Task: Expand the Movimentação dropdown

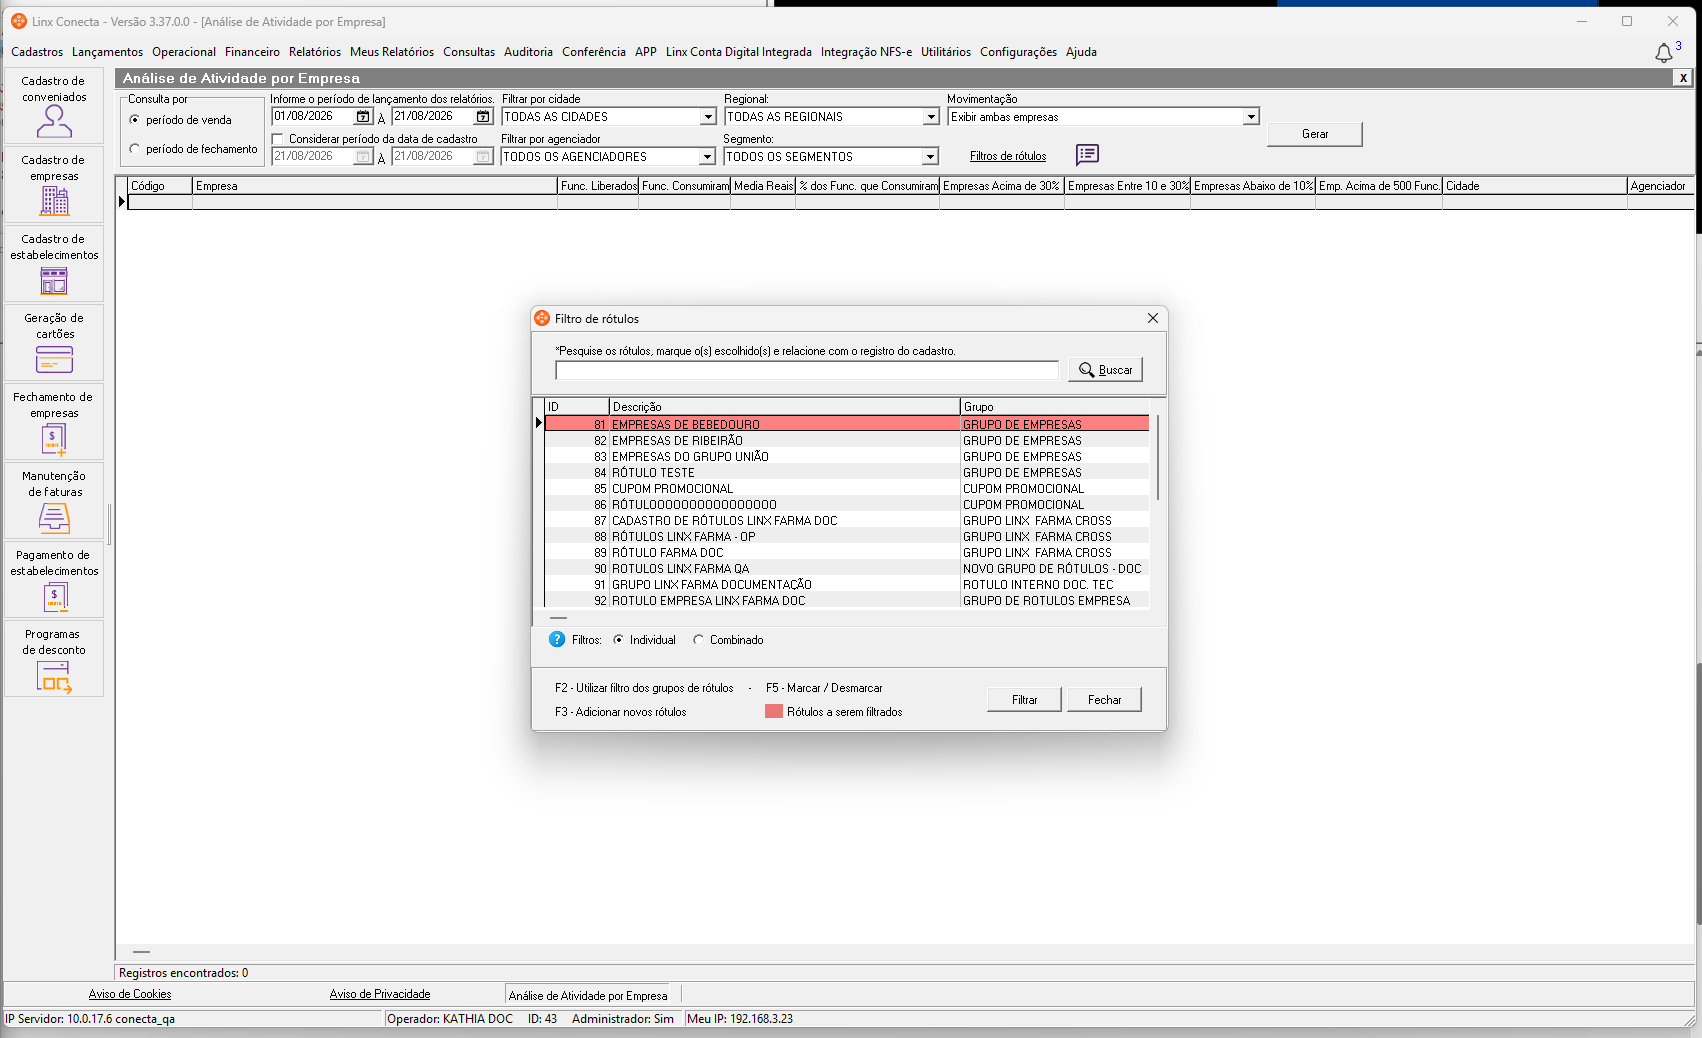Action: (x=1251, y=117)
